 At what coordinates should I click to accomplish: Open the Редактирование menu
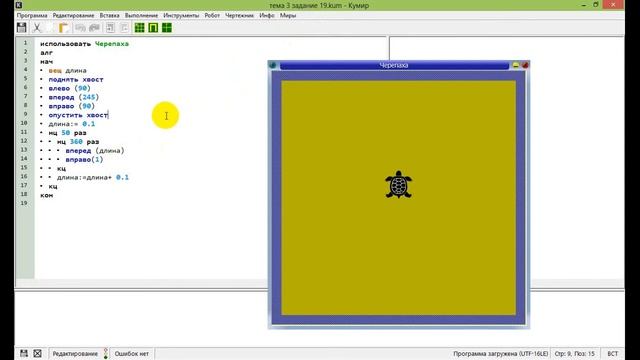(73, 15)
